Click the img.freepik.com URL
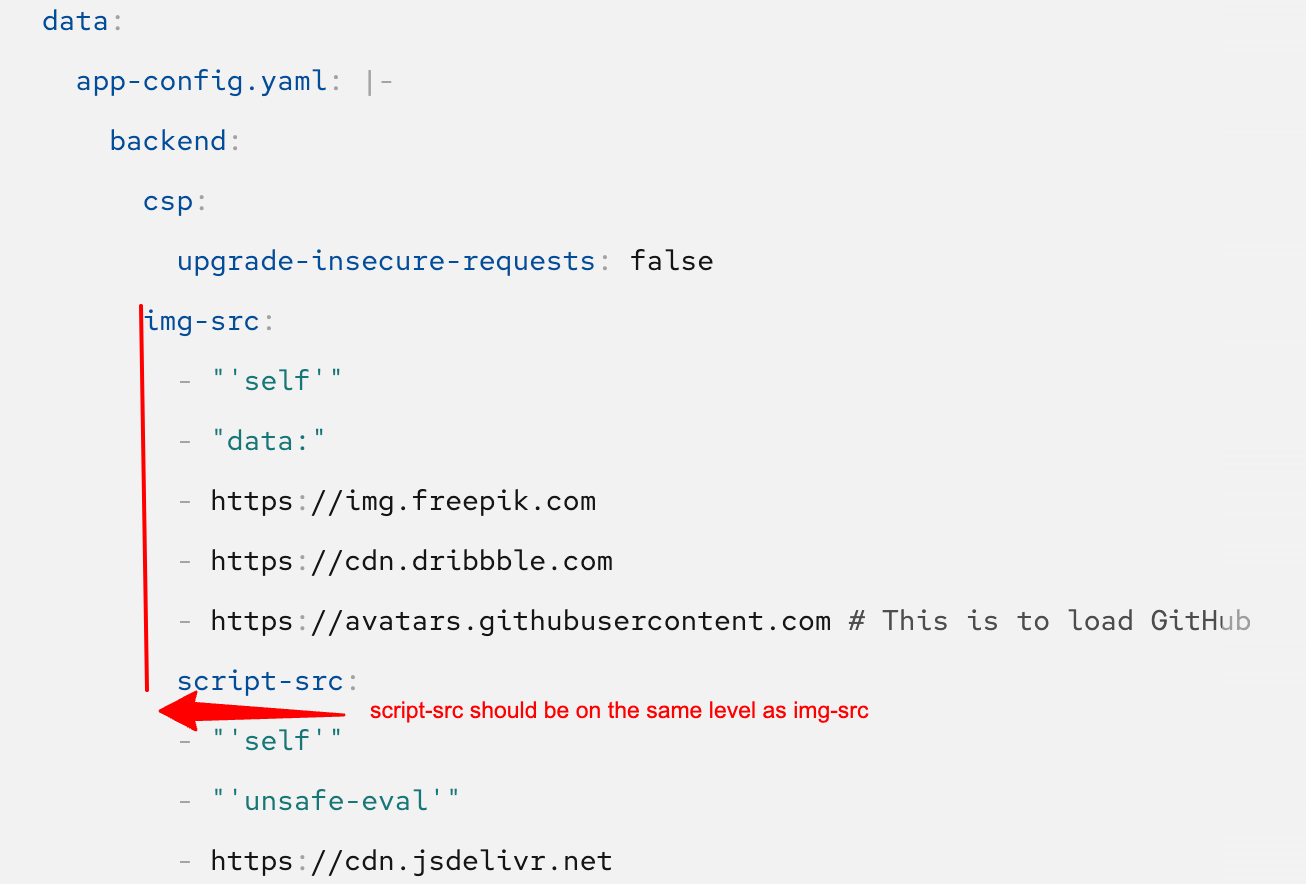The height and width of the screenshot is (884, 1306). point(403,501)
